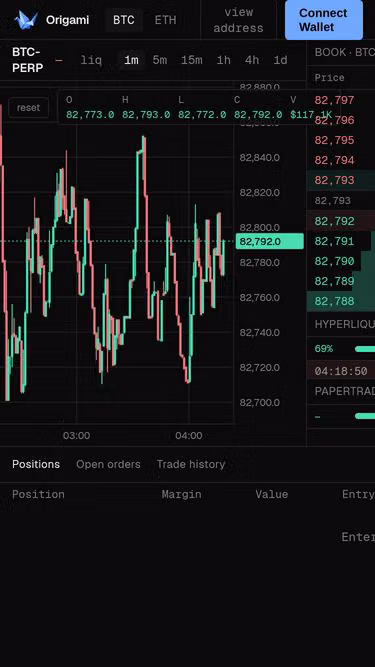The width and height of the screenshot is (375, 667).
Task: Click the 82,794 ask price
Action: [x=335, y=160]
